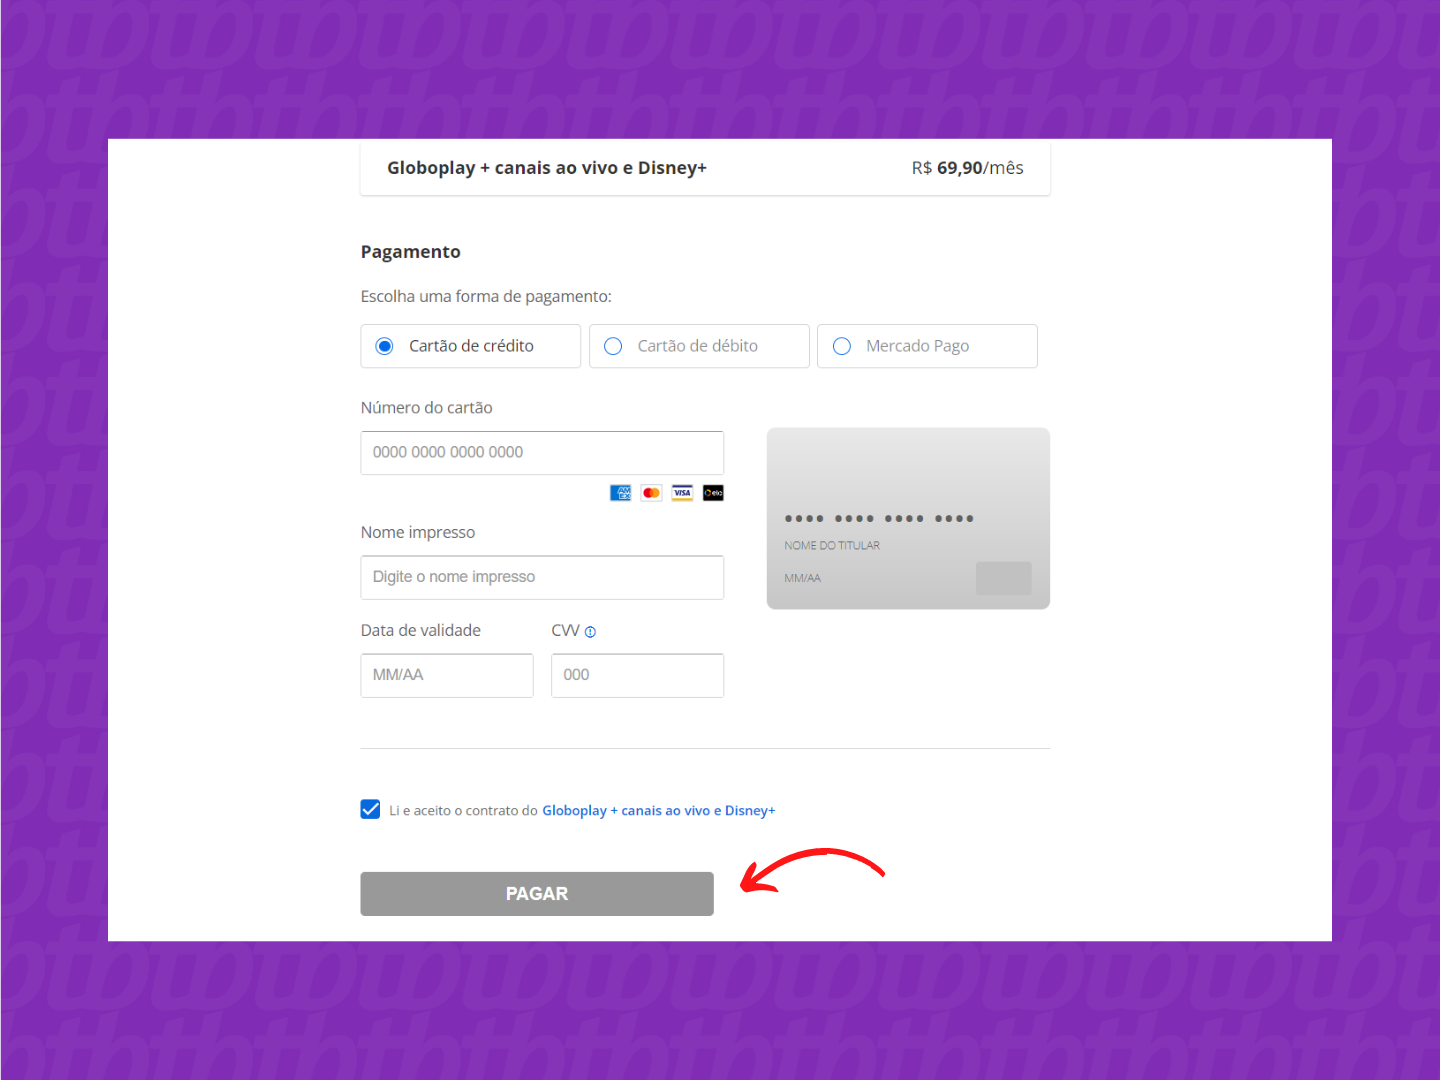1440x1080 pixels.
Task: Click the 'Número do cartão' label
Action: (427, 408)
